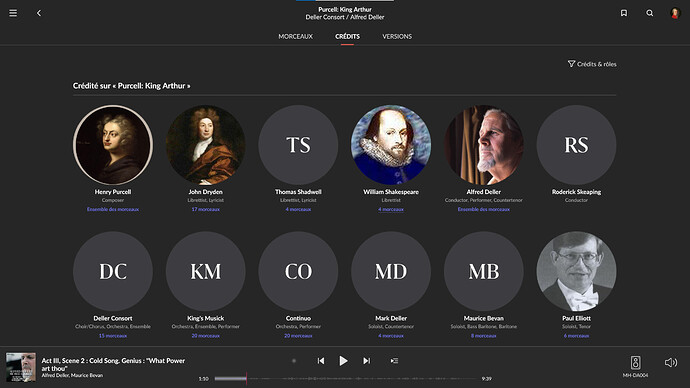The width and height of the screenshot is (690, 388).
Task: Click the Paul Elliott name label
Action: pyautogui.click(x=576, y=318)
